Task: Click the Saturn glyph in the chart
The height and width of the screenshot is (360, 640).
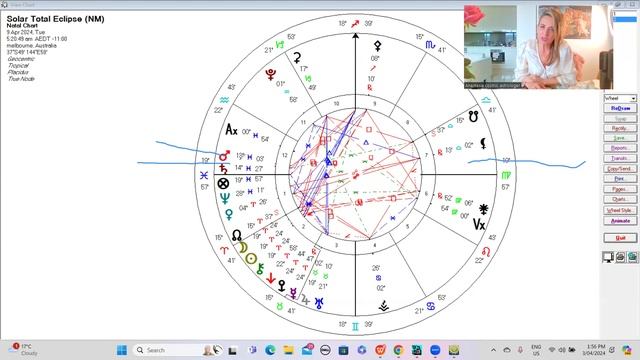Action: [x=223, y=169]
